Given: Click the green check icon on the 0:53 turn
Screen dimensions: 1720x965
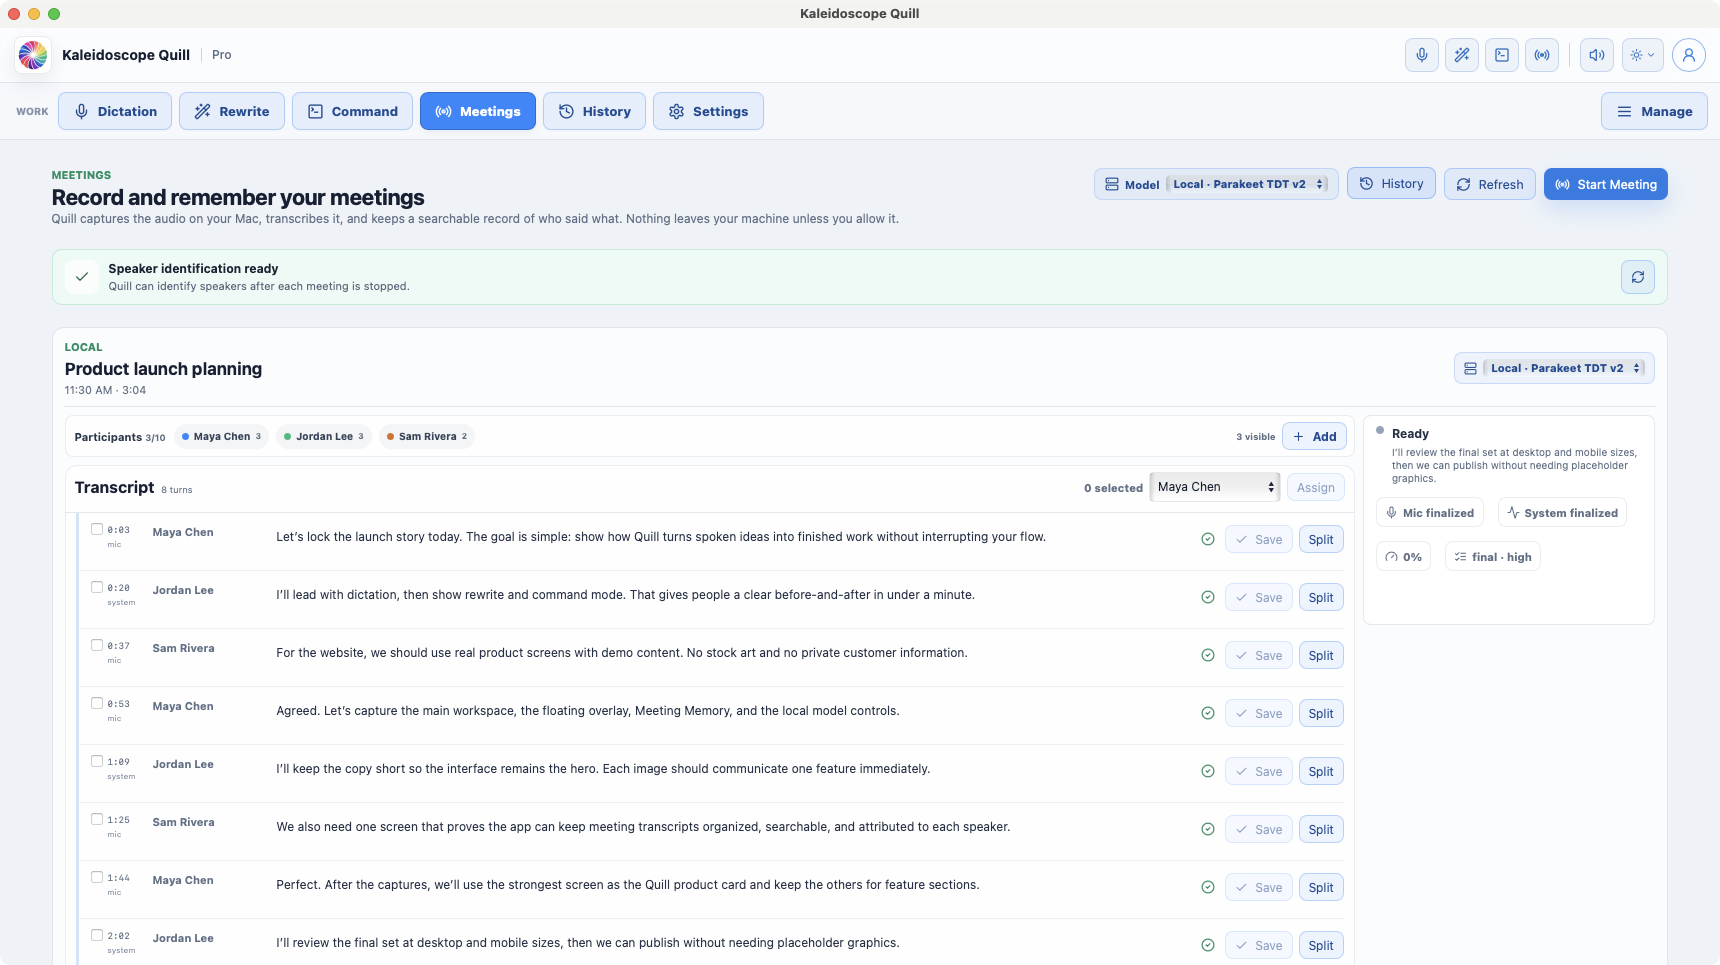Looking at the screenshot, I should (x=1207, y=713).
